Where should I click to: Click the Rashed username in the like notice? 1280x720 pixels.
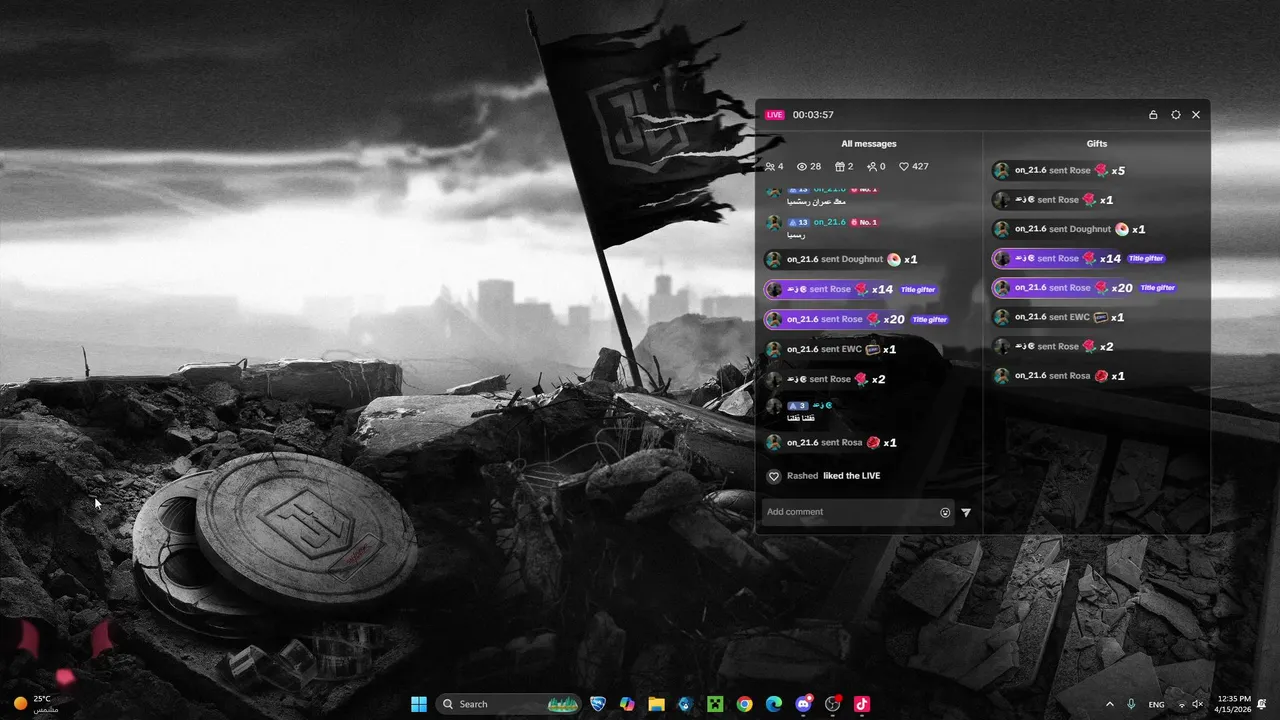click(x=802, y=476)
